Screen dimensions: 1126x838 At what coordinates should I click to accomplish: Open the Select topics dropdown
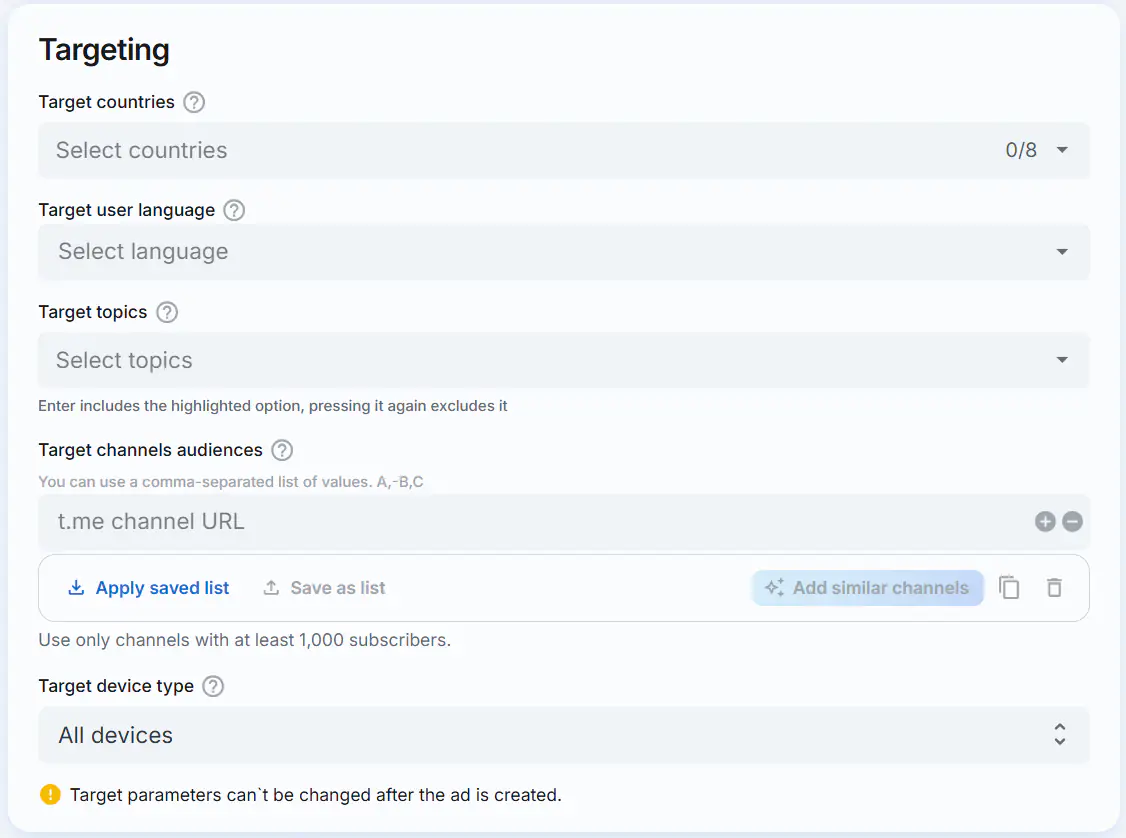click(564, 360)
